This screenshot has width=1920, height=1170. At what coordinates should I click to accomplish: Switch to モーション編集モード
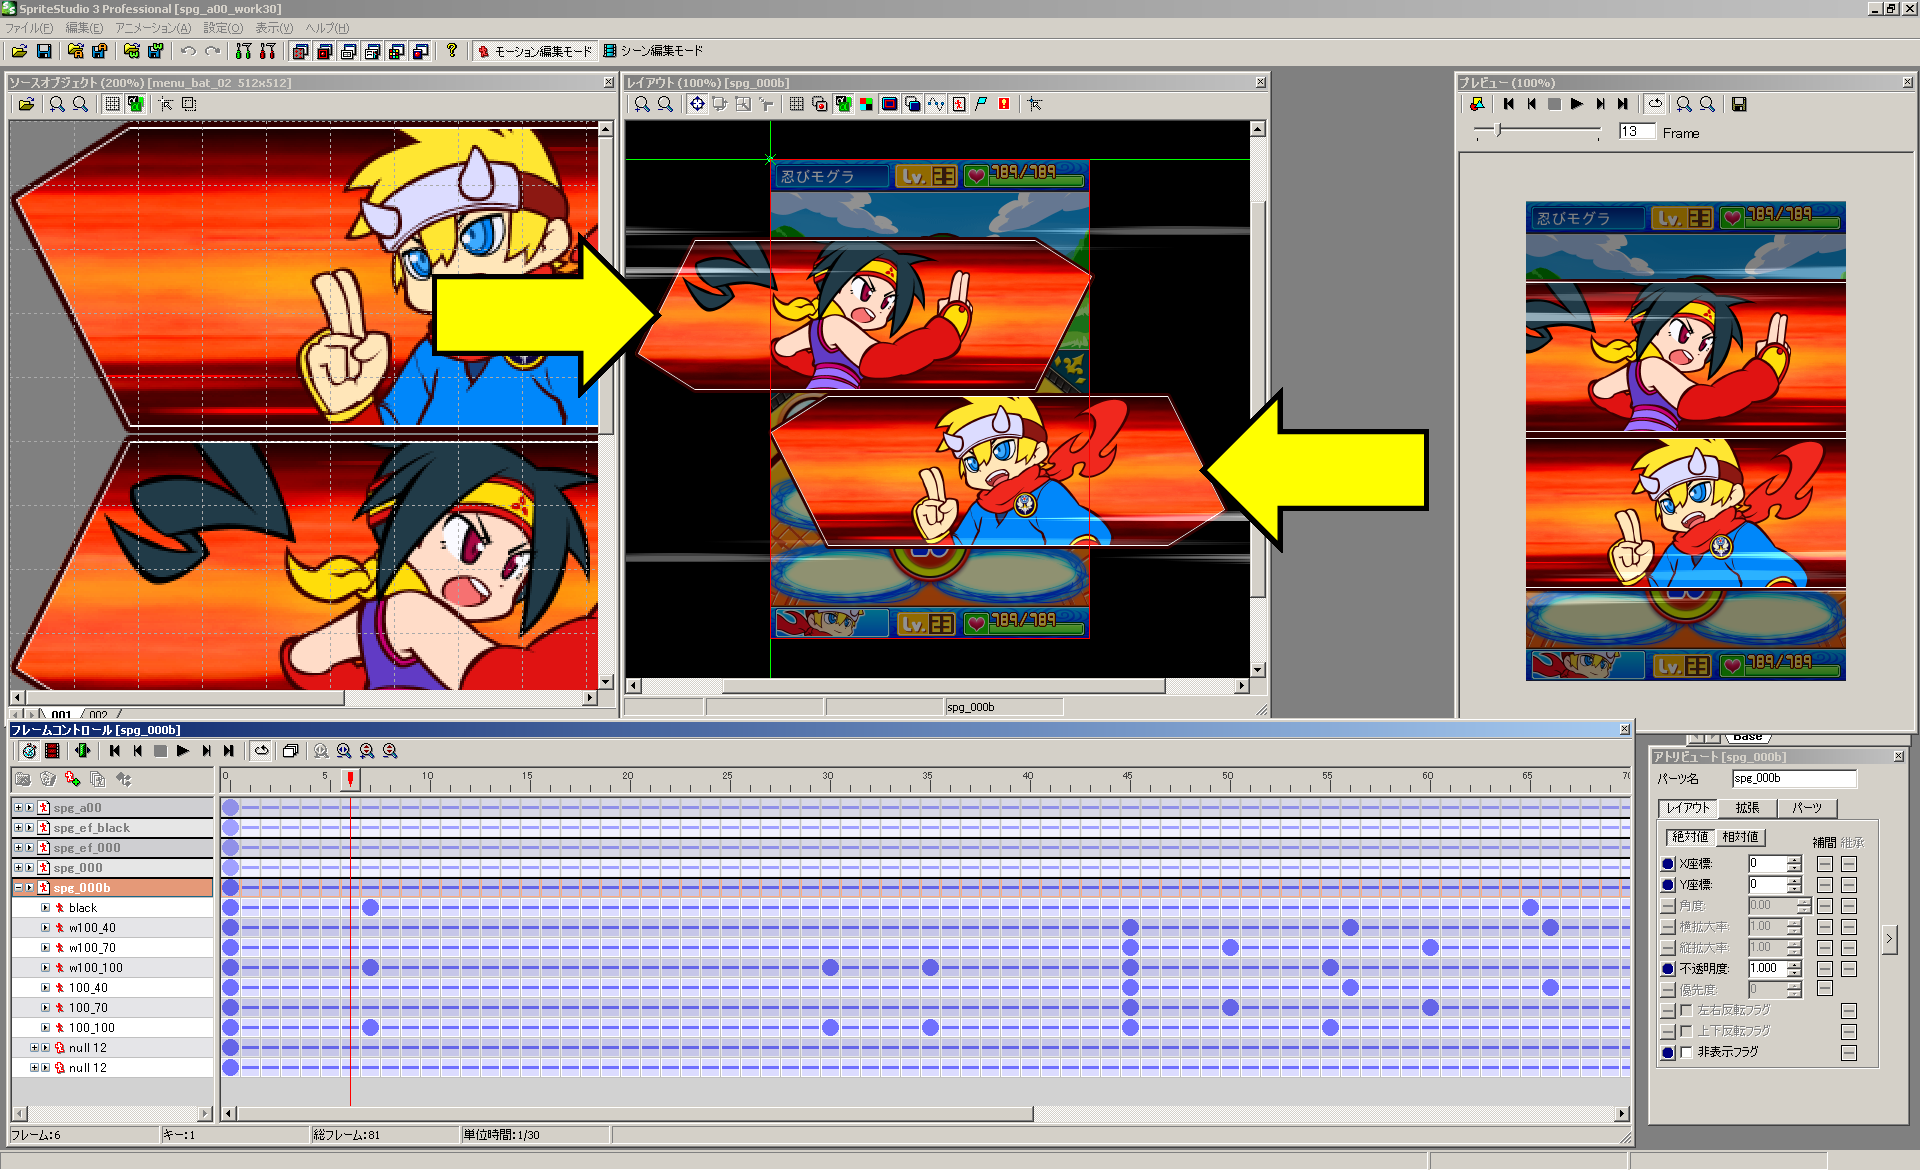tap(534, 51)
